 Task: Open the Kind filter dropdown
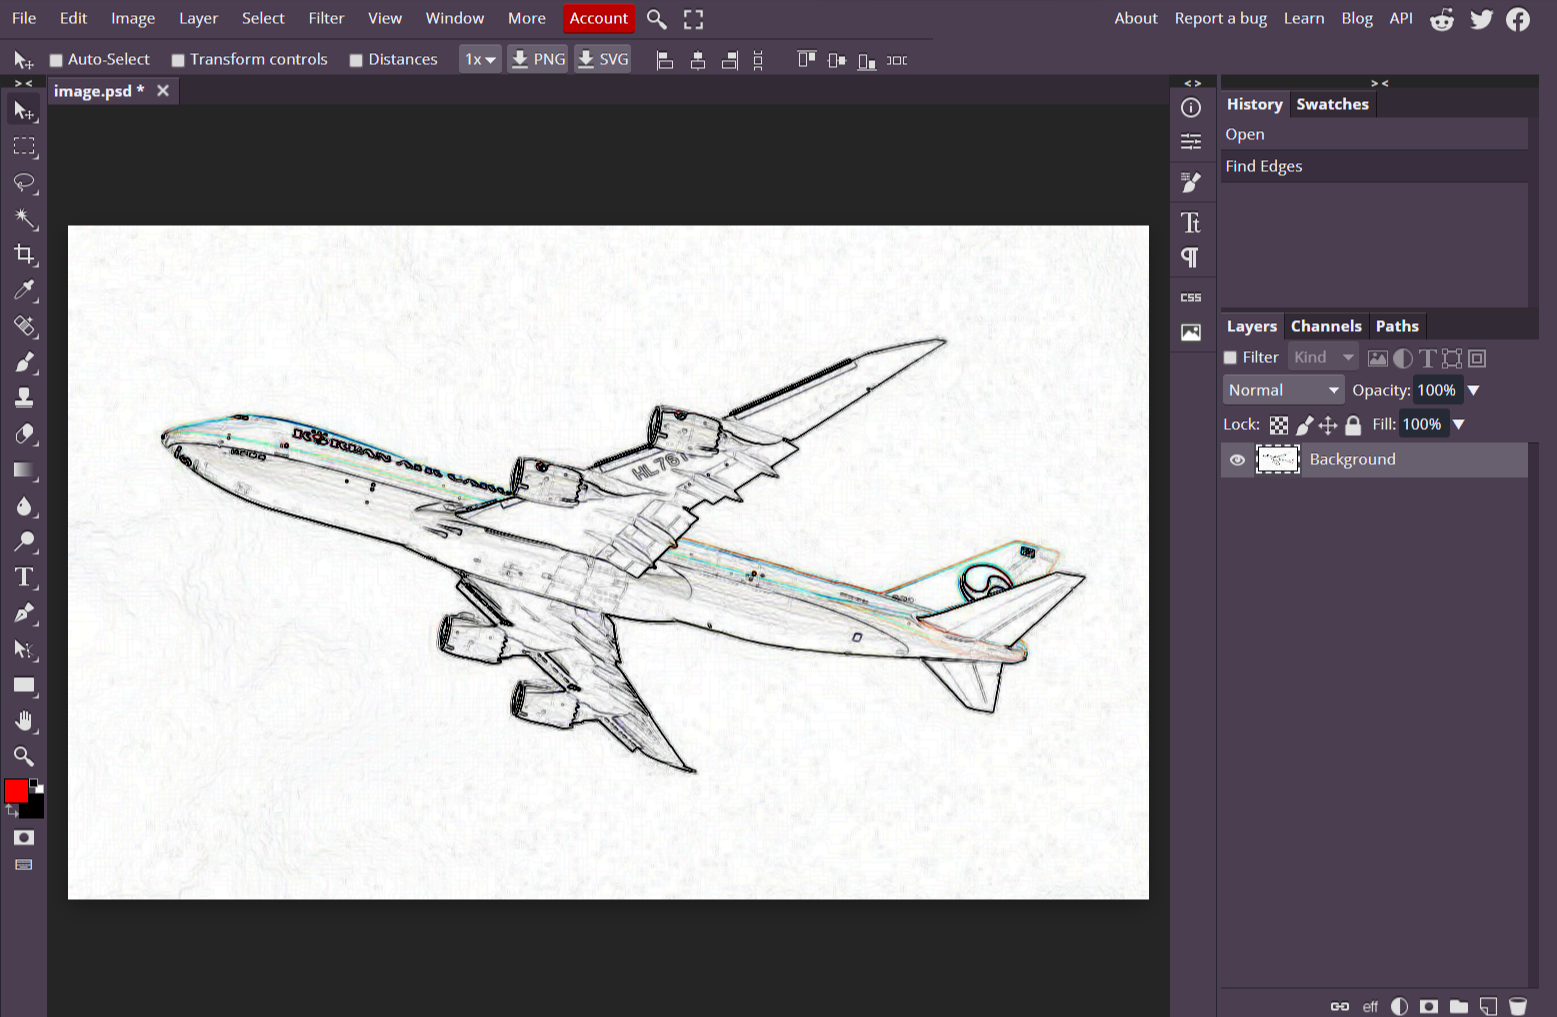[x=1323, y=357]
